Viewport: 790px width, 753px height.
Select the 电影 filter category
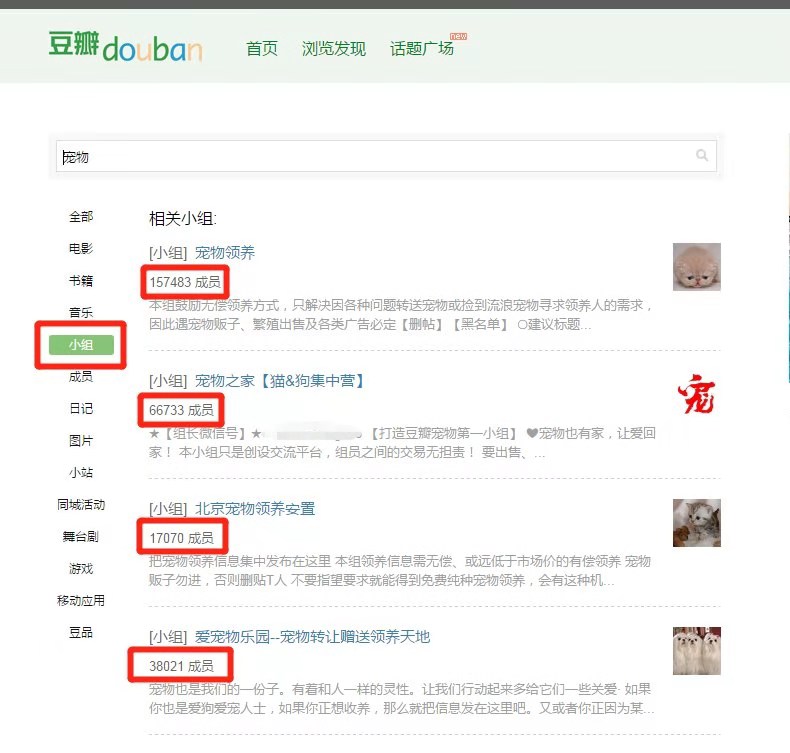(x=81, y=248)
